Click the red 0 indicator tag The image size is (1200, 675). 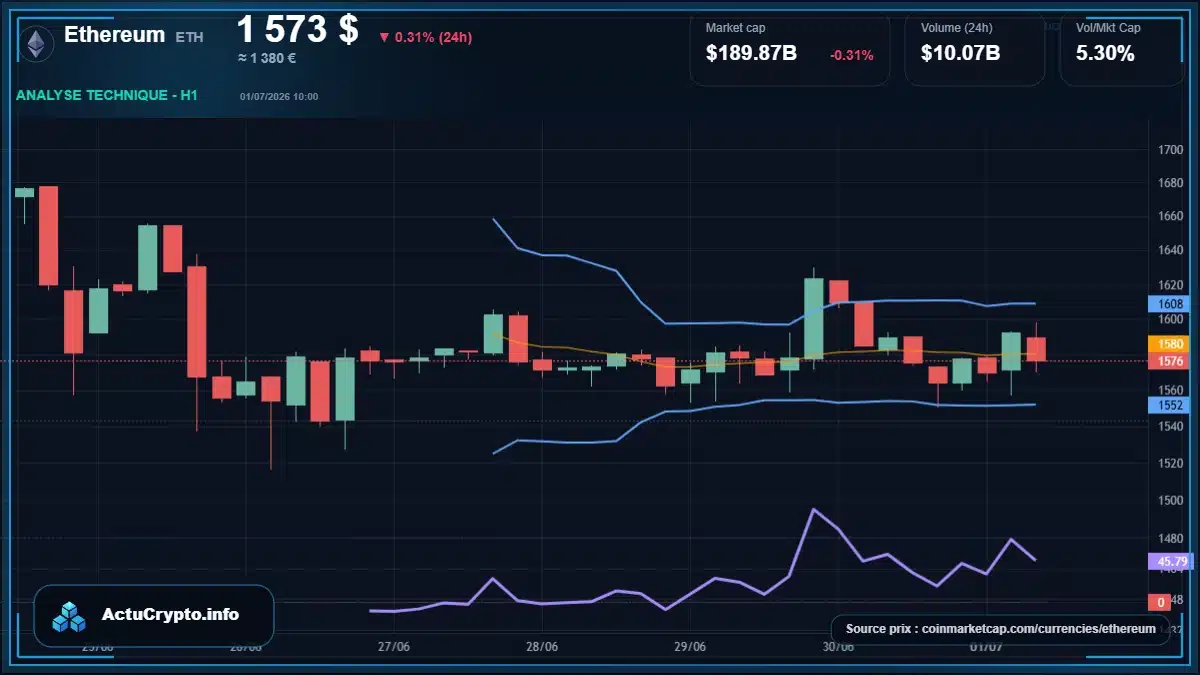coord(1160,602)
